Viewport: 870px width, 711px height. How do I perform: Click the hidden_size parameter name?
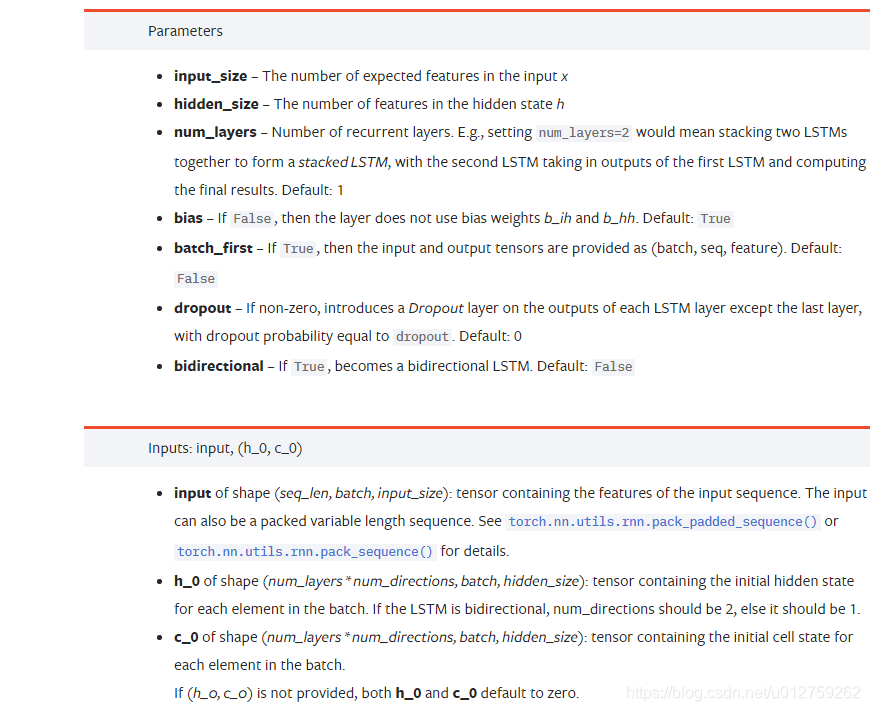click(216, 104)
